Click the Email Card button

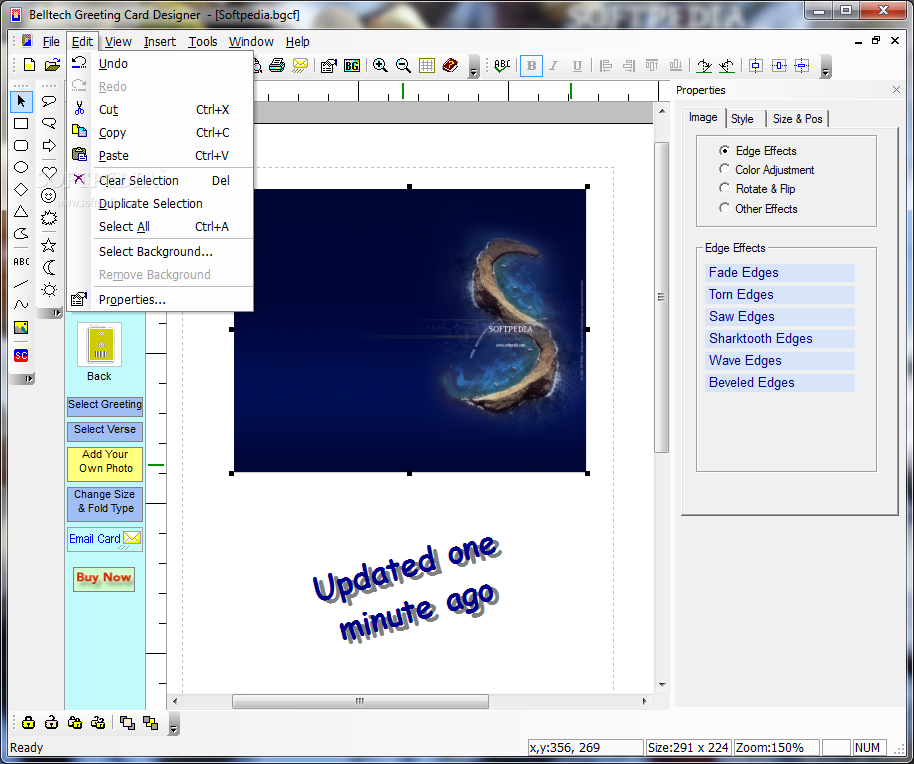[105, 539]
